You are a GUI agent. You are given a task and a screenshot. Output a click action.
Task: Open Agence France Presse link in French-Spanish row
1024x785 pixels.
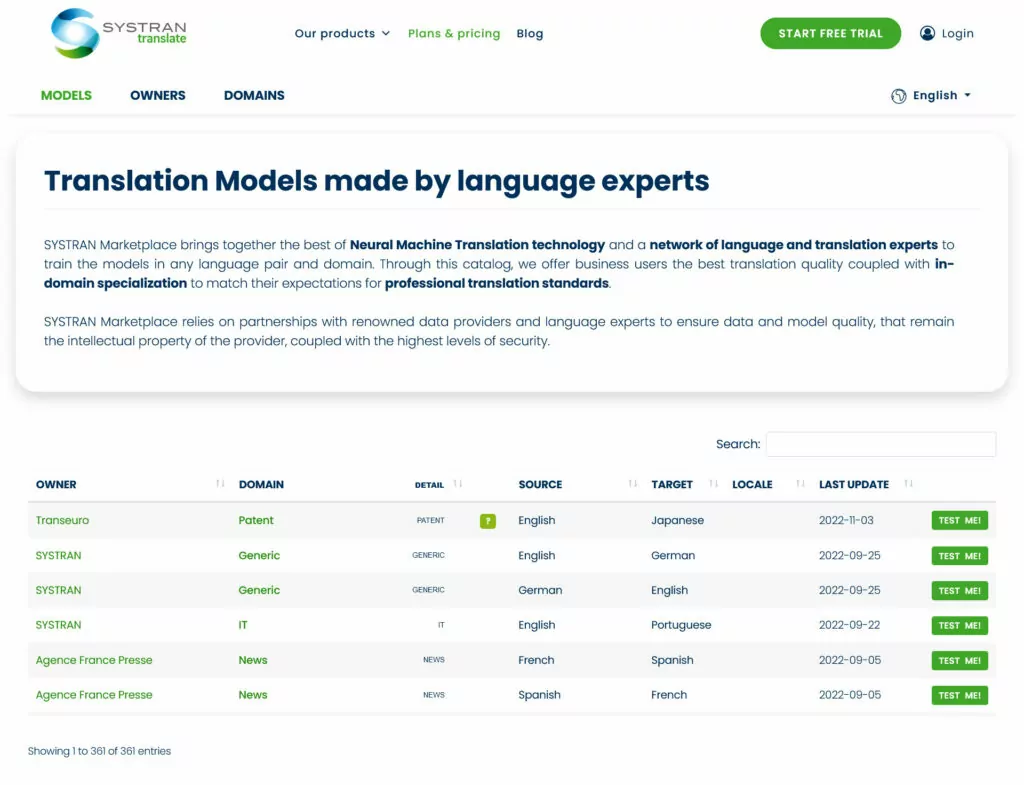(94, 660)
